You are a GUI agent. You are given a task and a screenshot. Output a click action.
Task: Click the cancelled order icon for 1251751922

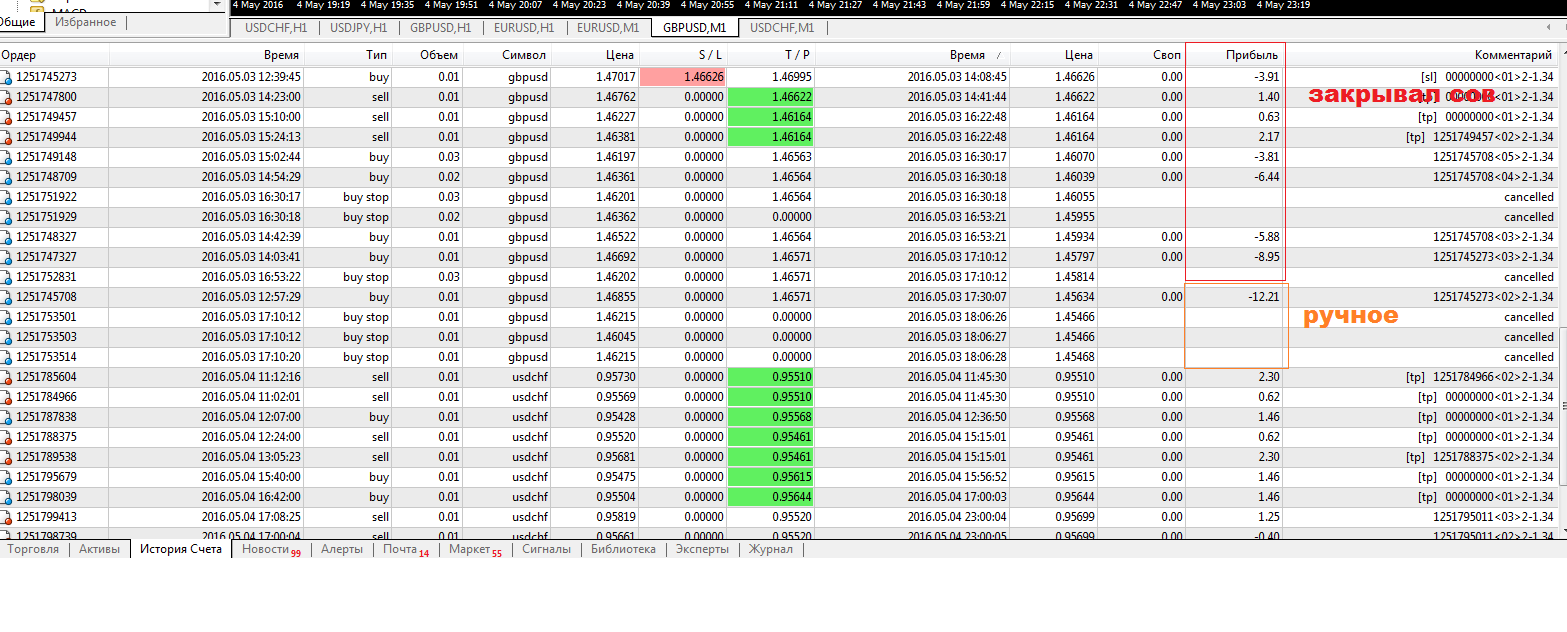(7, 197)
